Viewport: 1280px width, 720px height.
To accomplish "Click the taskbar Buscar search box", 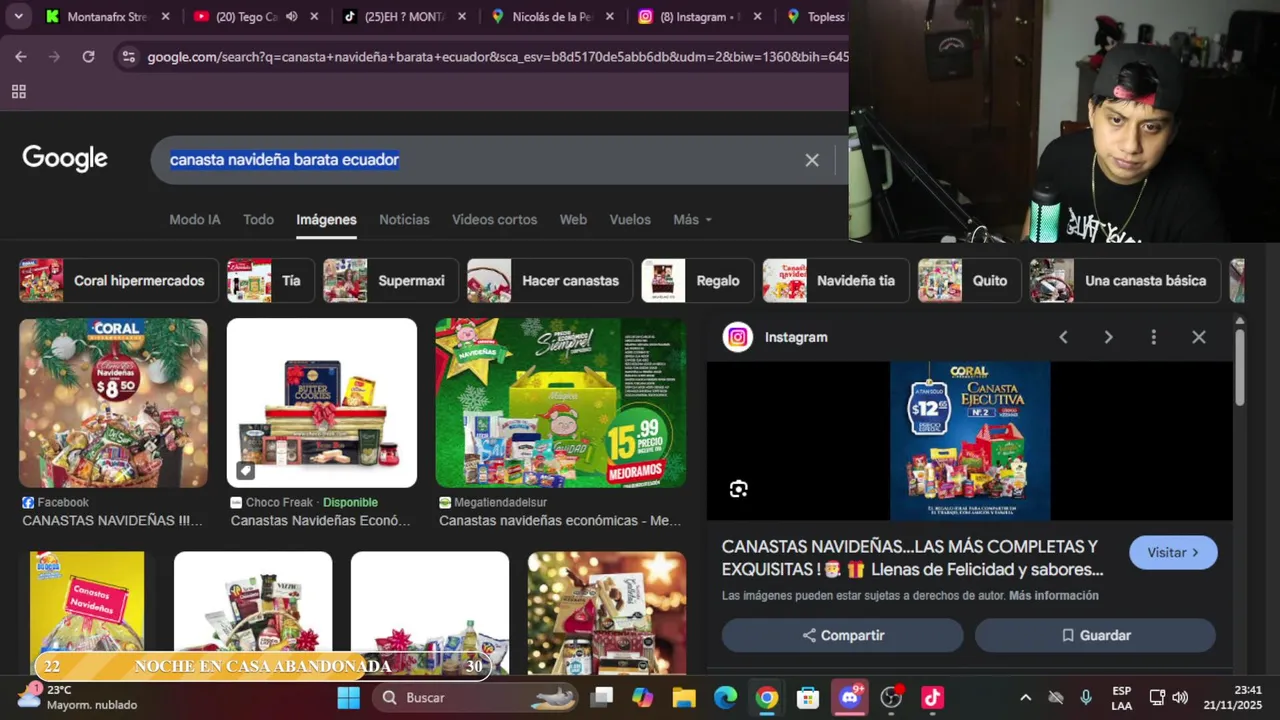I will [476, 697].
